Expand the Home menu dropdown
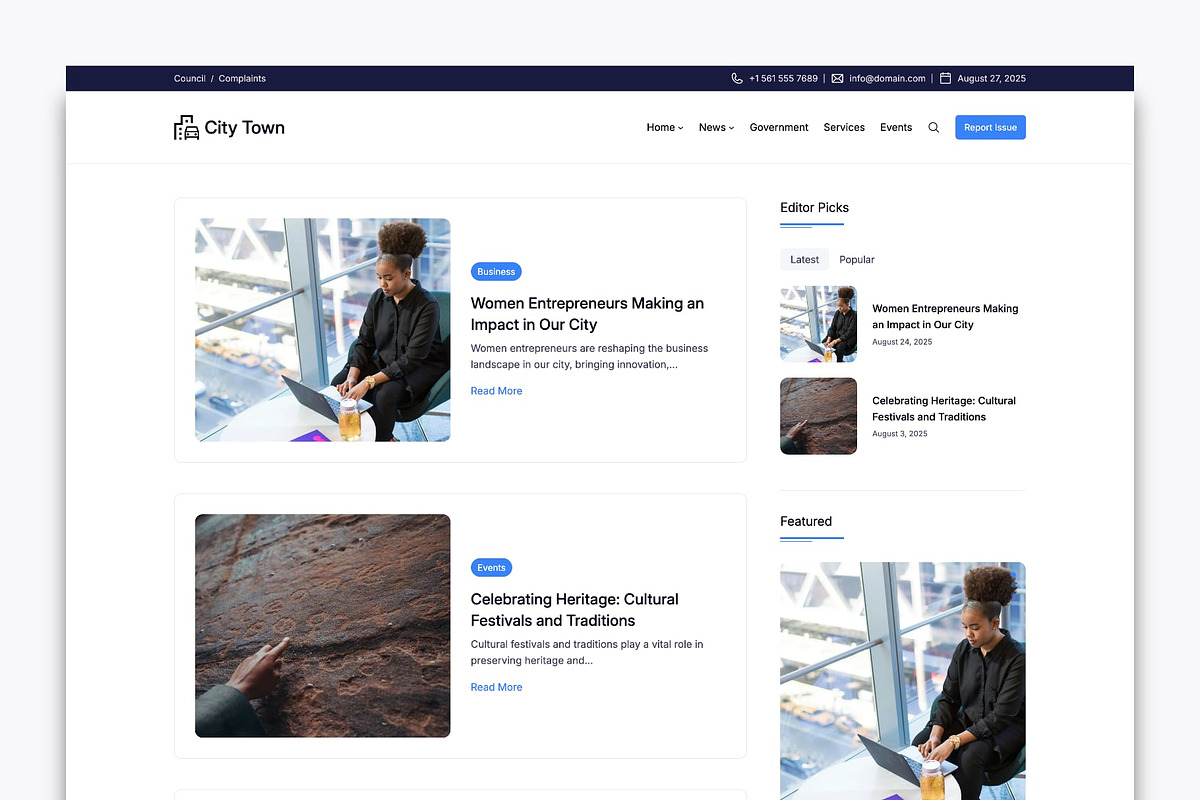Viewport: 1200px width, 800px height. pos(665,128)
